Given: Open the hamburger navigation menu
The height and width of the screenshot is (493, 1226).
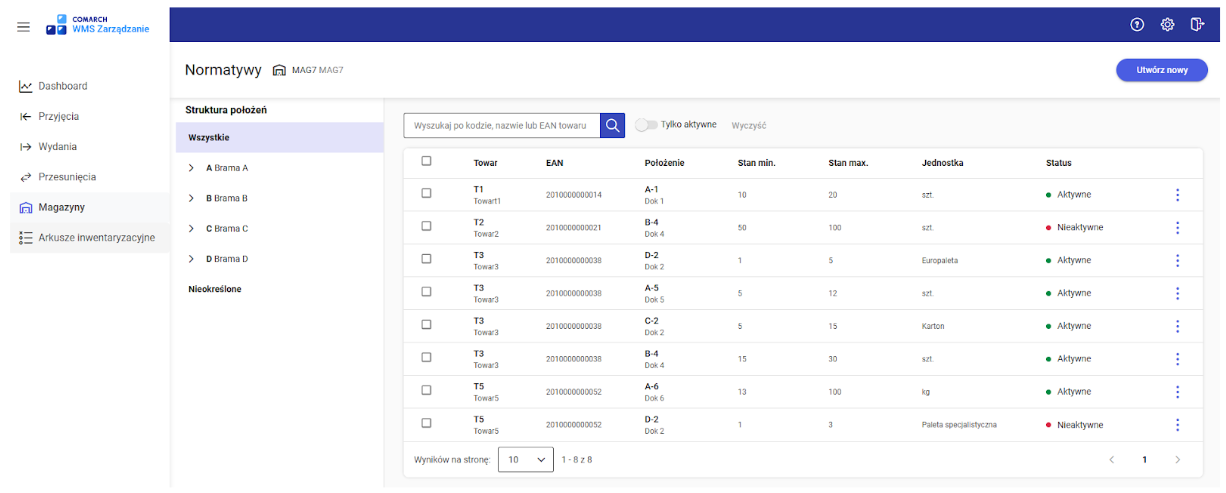Looking at the screenshot, I should click(x=23, y=27).
